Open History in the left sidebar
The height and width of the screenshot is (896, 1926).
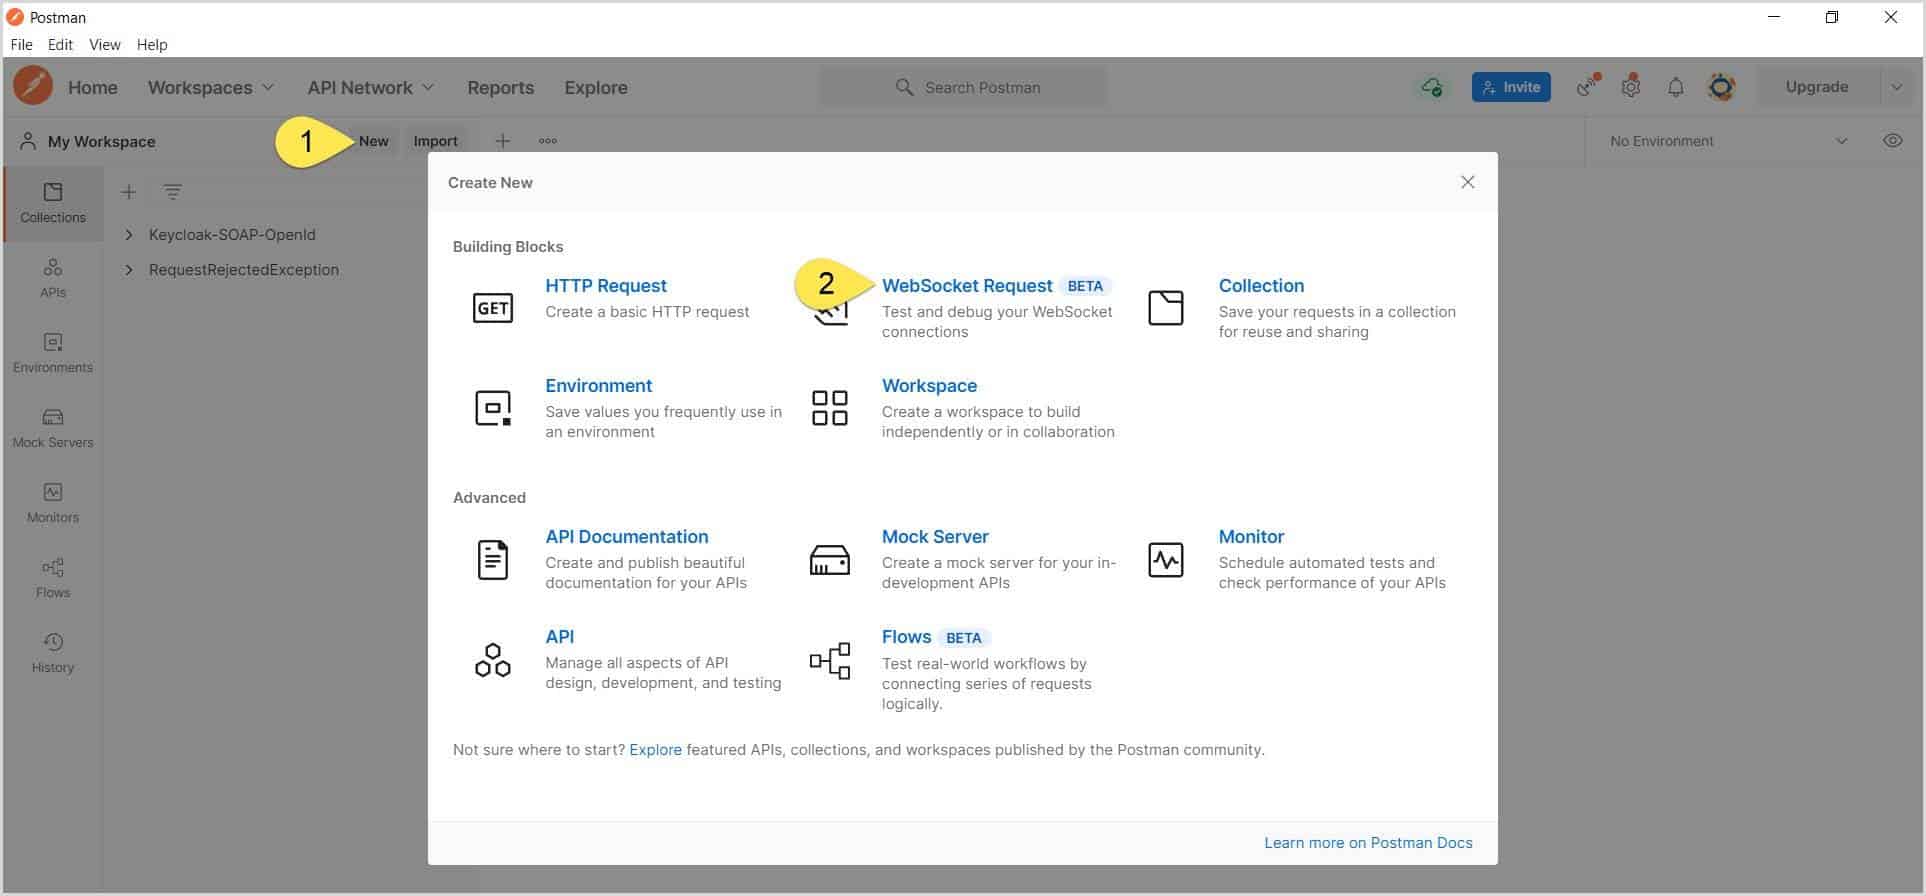pyautogui.click(x=53, y=653)
